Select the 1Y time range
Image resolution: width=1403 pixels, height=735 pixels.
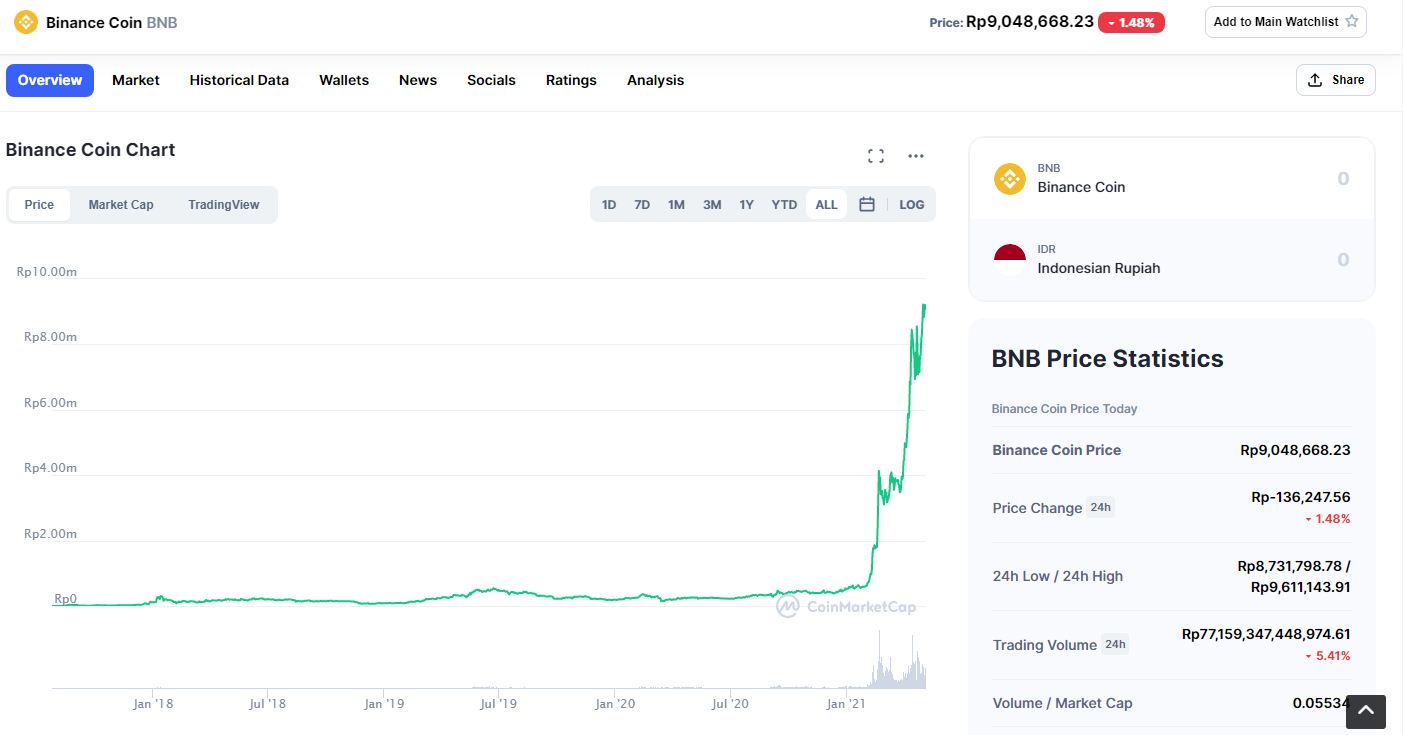click(746, 204)
